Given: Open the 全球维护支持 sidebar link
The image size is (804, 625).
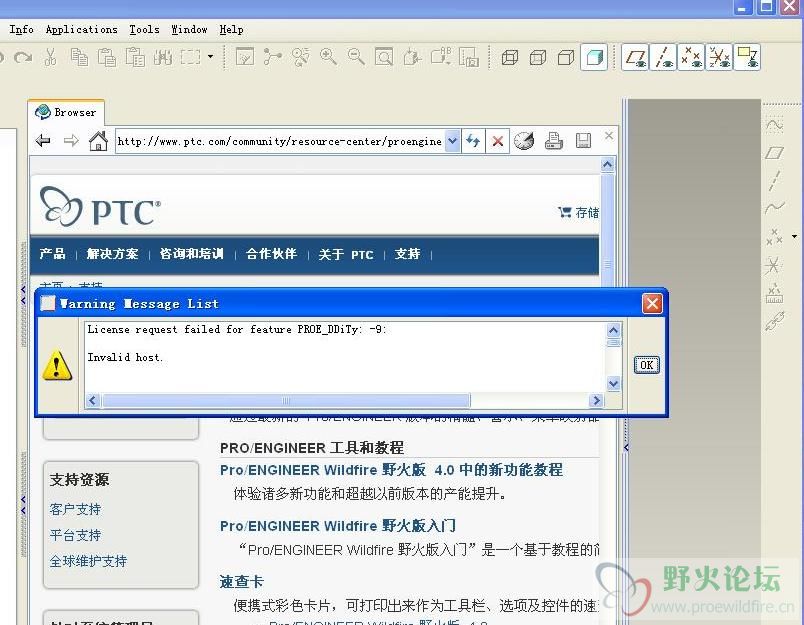Looking at the screenshot, I should (x=88, y=561).
